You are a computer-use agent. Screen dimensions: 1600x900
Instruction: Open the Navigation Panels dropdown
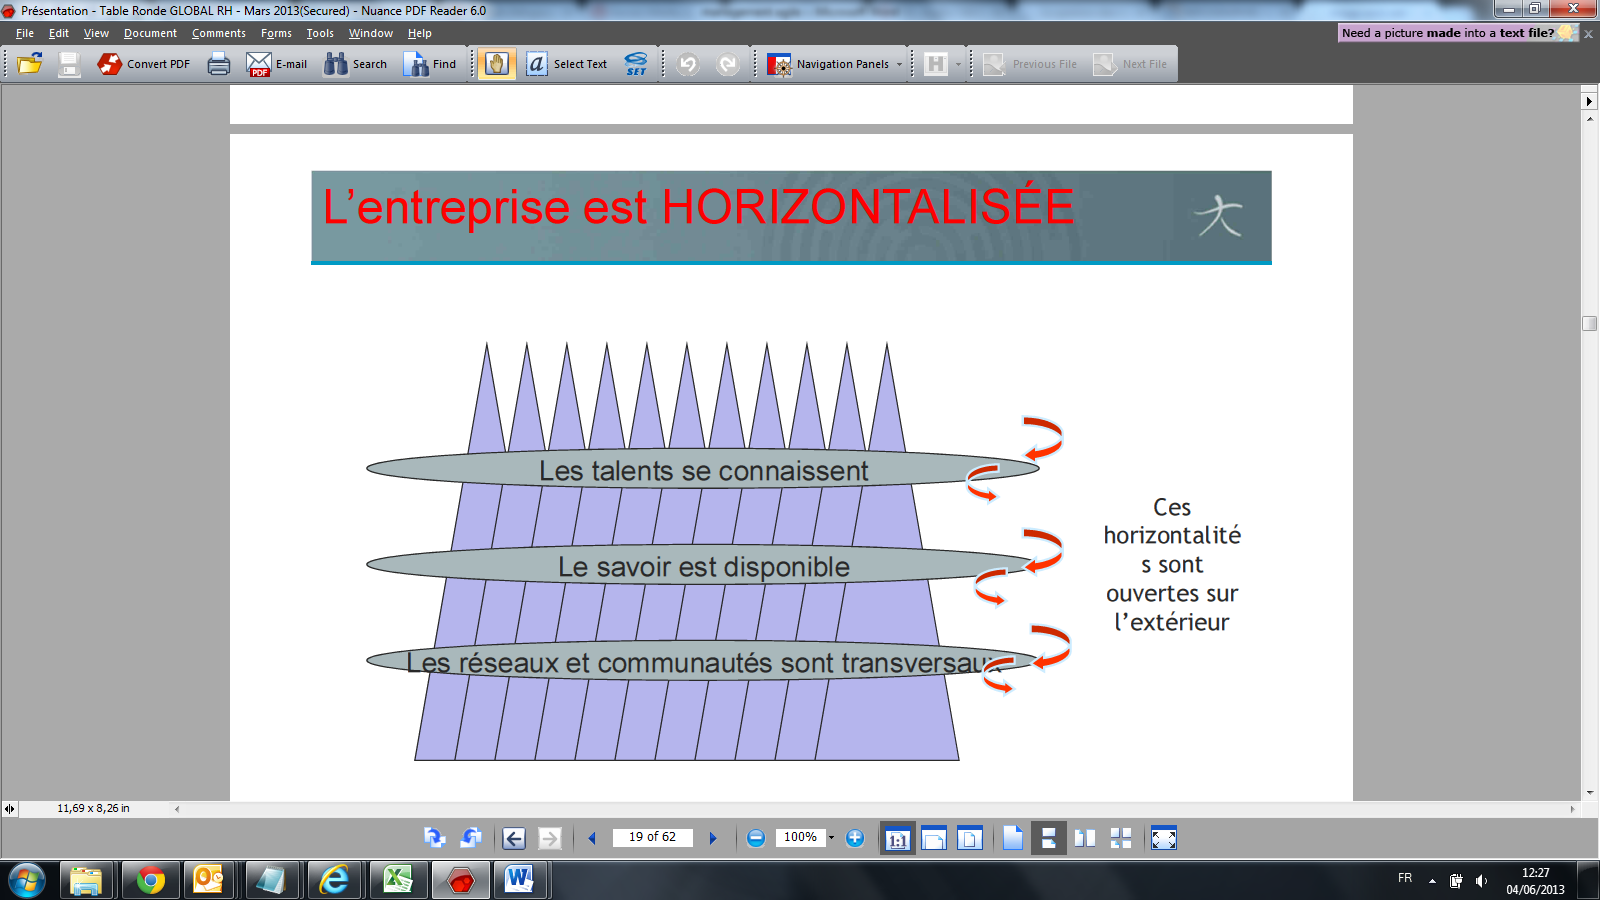click(x=835, y=64)
